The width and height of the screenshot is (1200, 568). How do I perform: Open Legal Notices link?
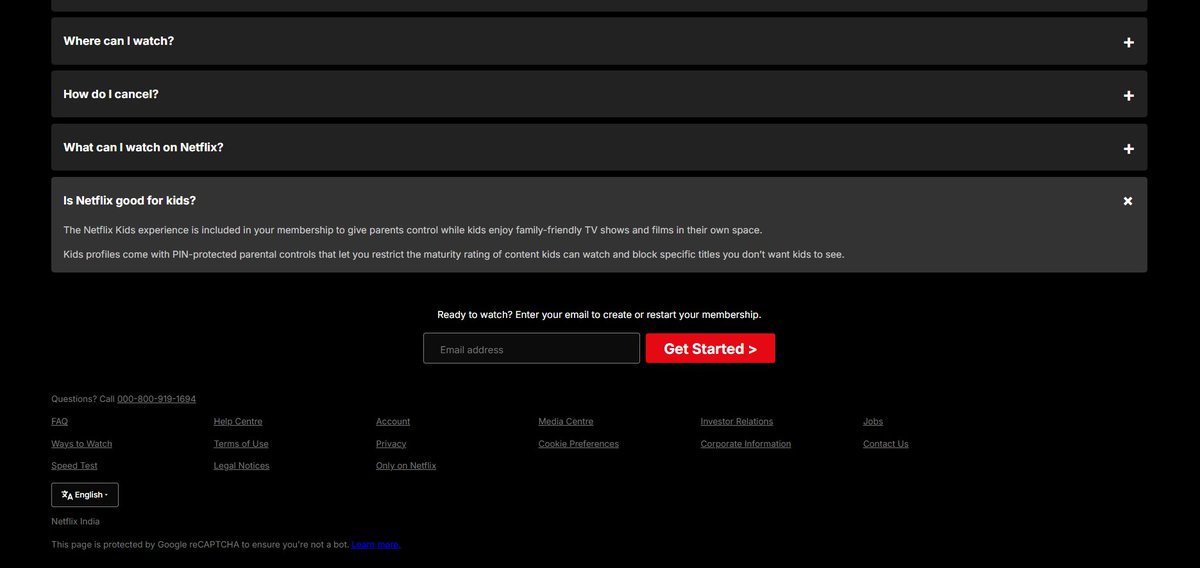tap(241, 466)
